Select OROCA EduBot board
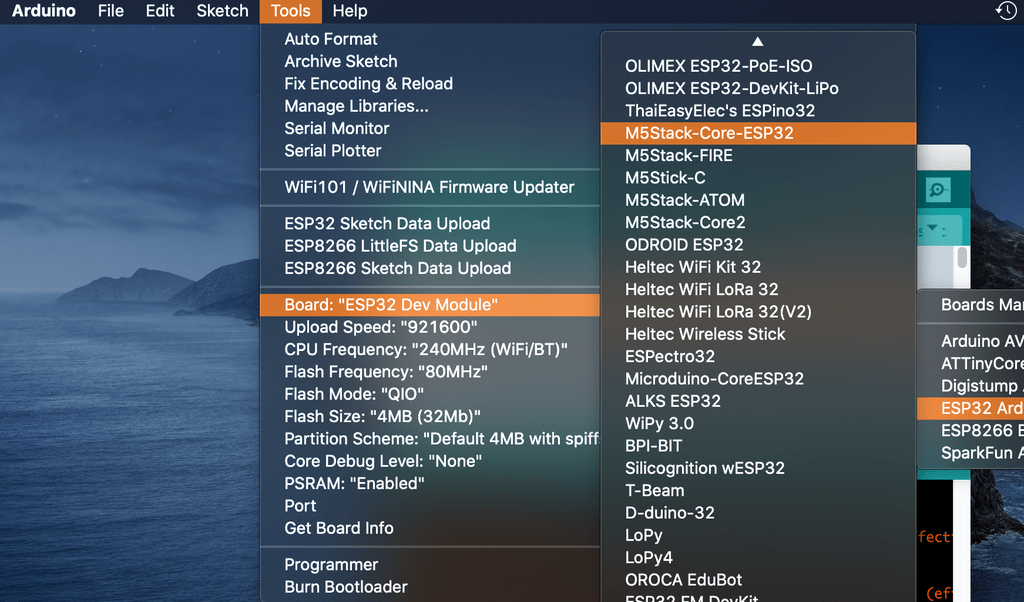The width and height of the screenshot is (1024, 602). click(x=758, y=580)
